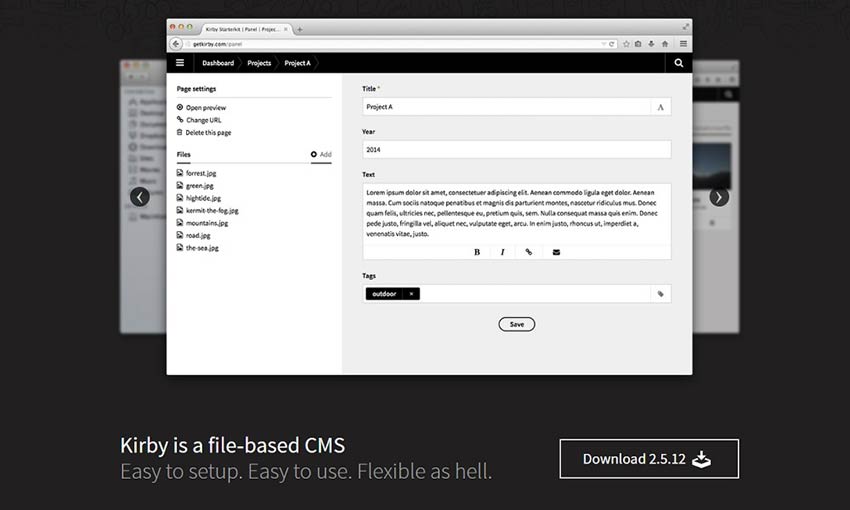
Task: Open file green.jpg
Action: tap(199, 185)
